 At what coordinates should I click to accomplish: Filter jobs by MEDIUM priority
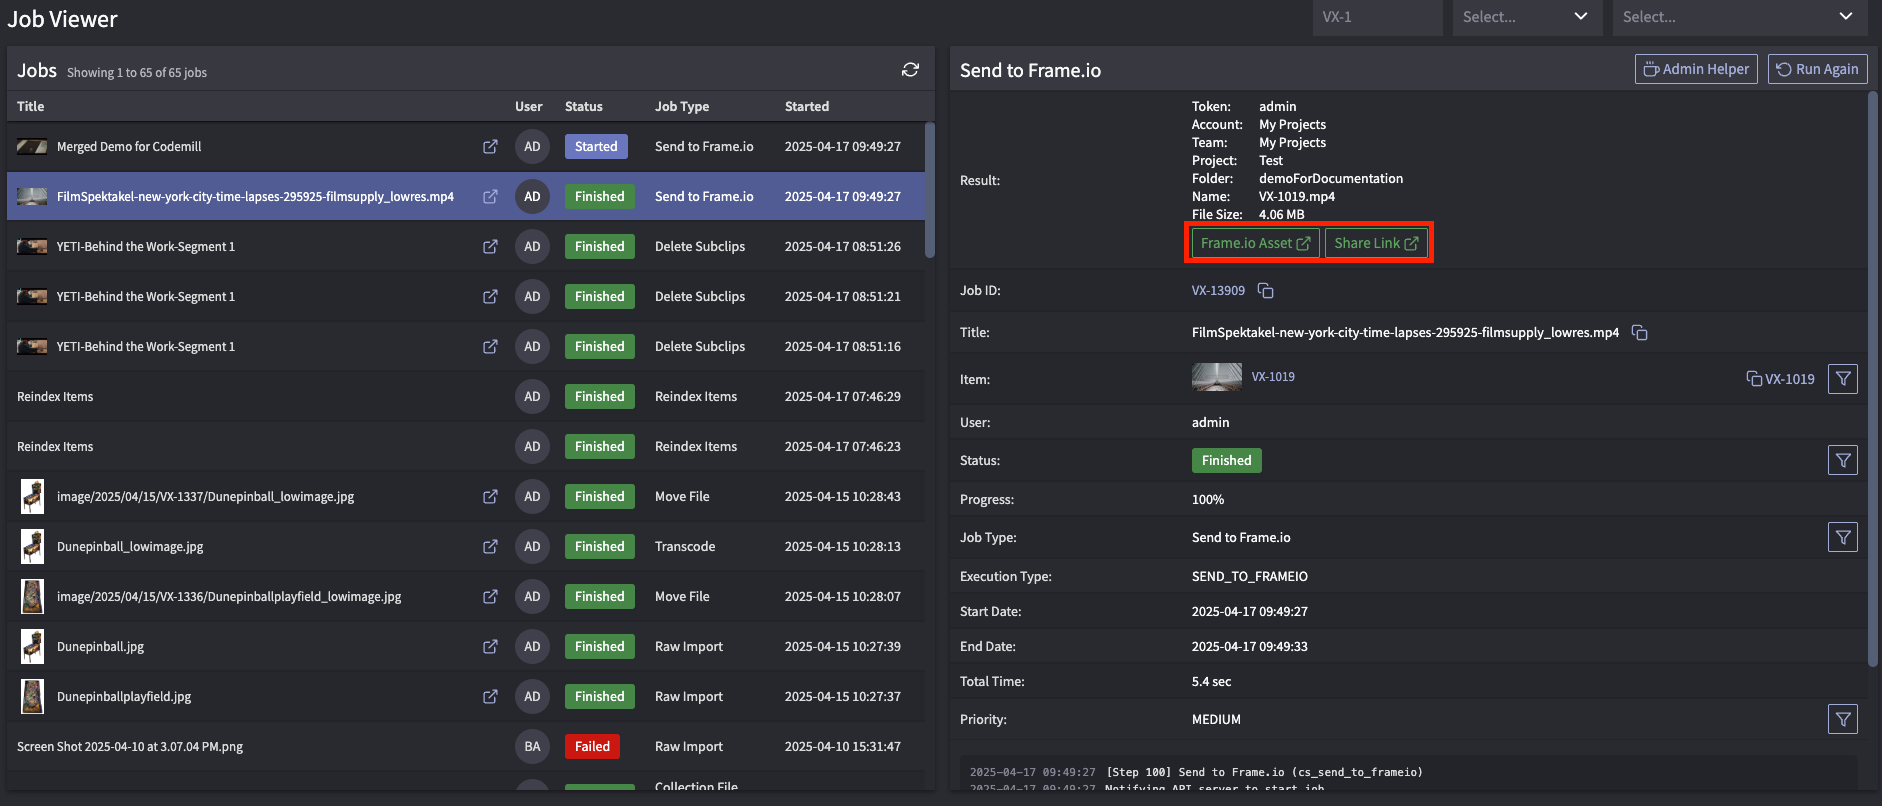[x=1843, y=719]
